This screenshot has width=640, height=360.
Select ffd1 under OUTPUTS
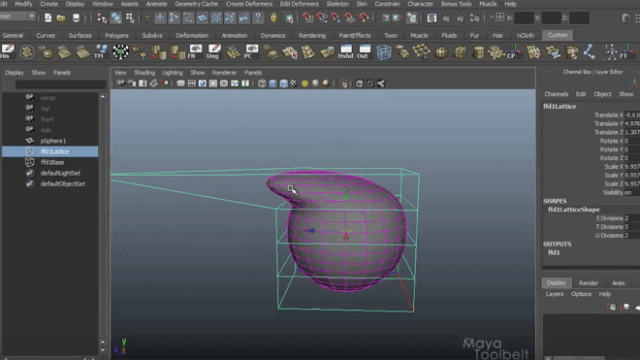click(554, 253)
